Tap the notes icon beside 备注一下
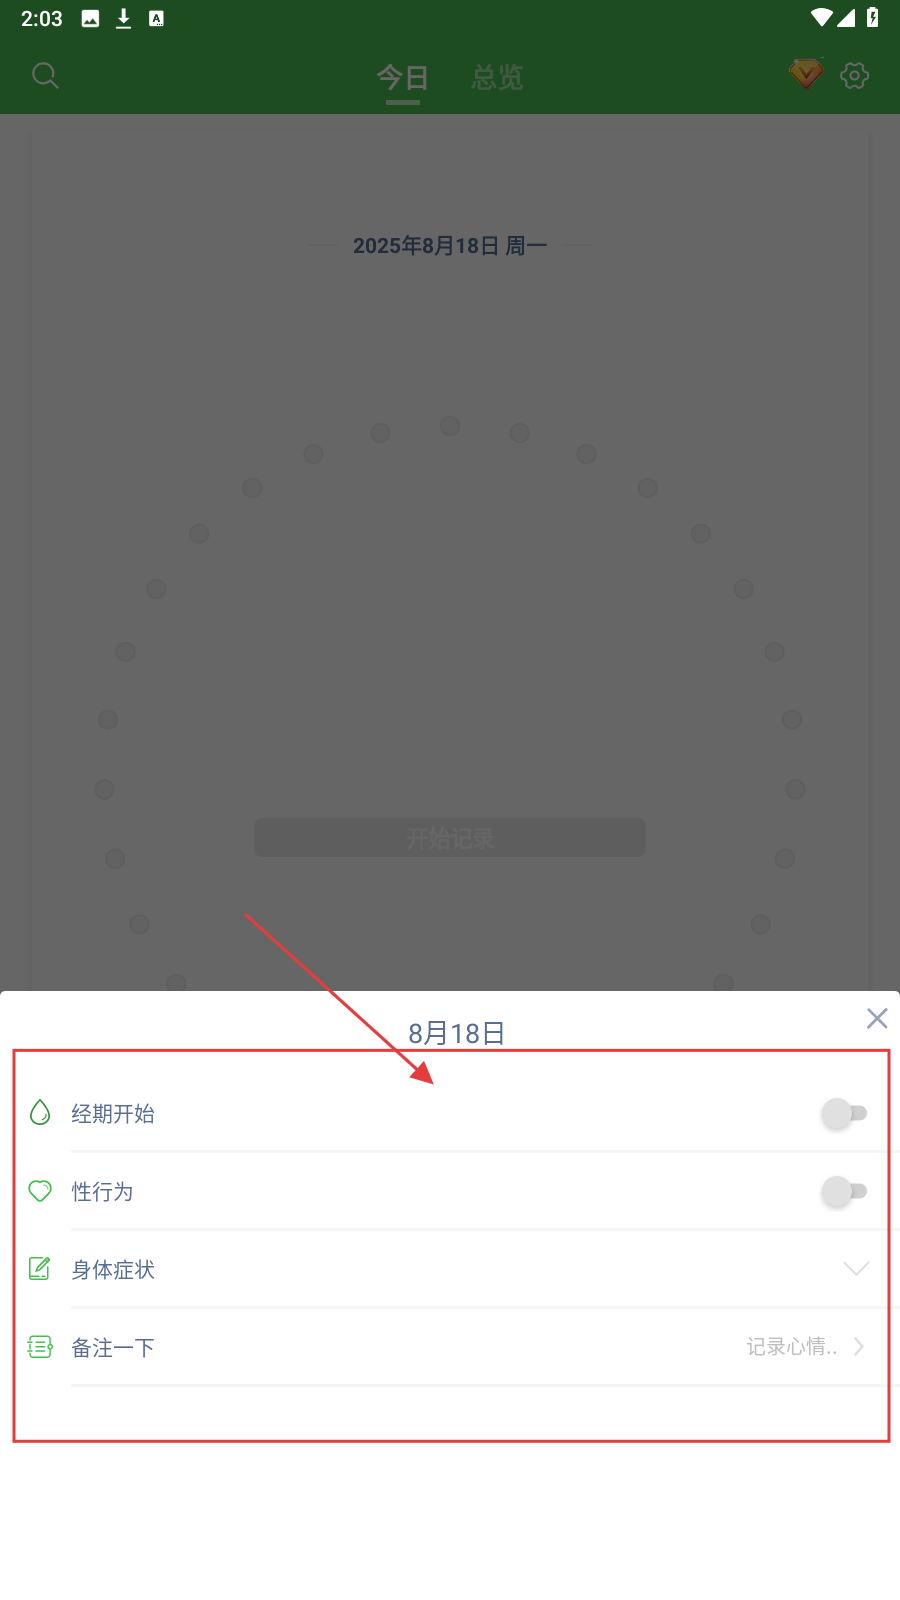 40,1346
